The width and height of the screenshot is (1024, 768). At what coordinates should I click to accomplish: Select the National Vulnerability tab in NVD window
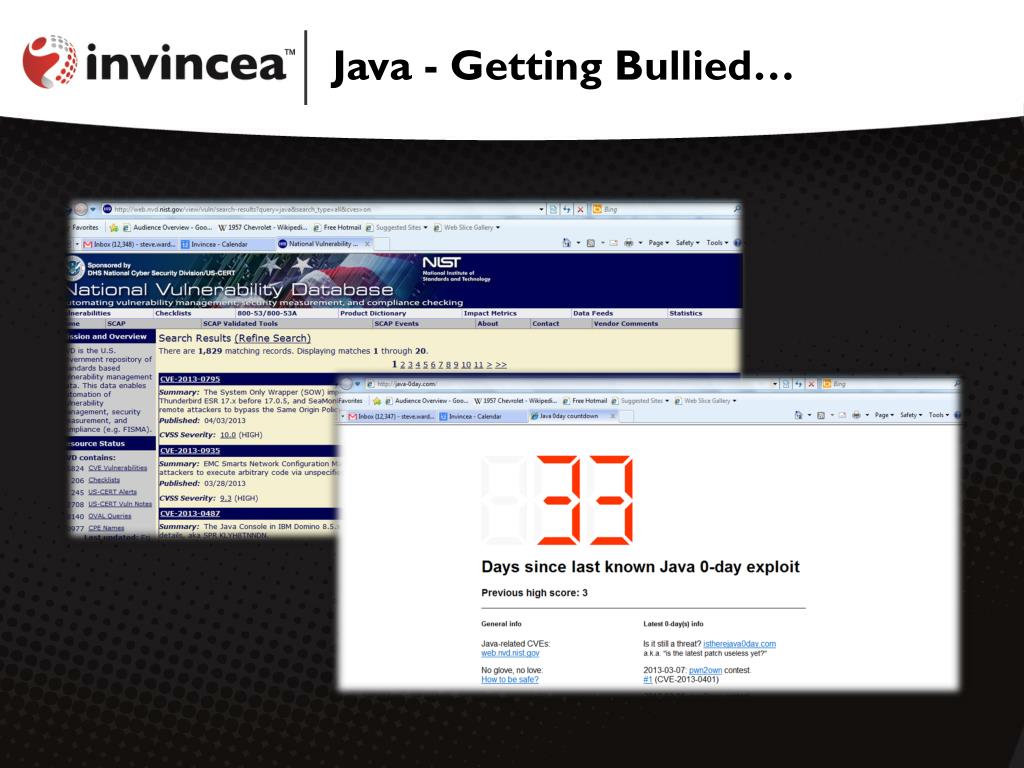pos(323,244)
